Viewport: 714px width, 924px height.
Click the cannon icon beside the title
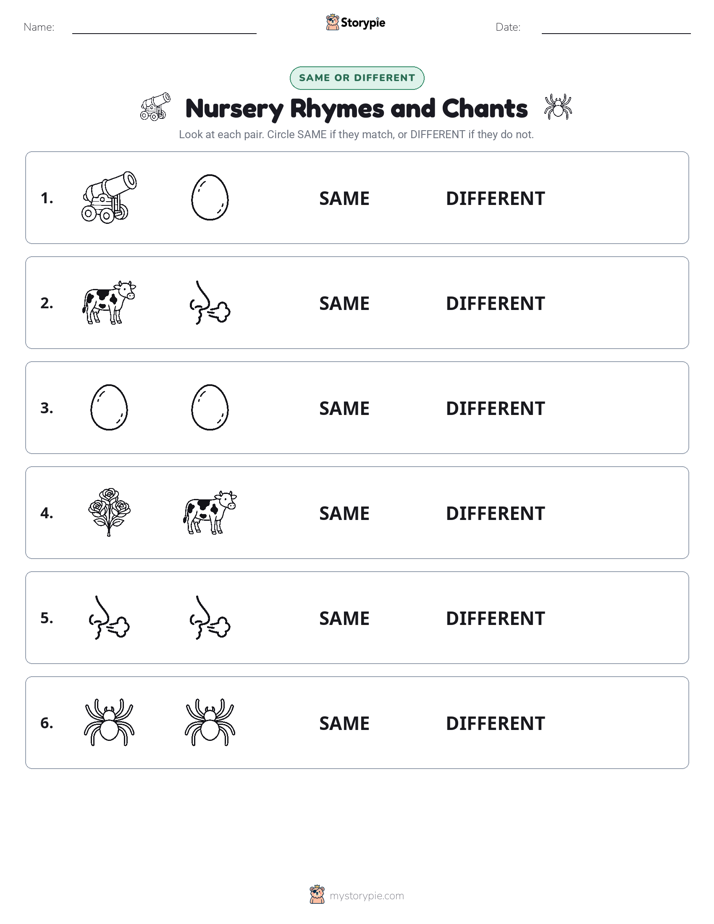(x=156, y=107)
